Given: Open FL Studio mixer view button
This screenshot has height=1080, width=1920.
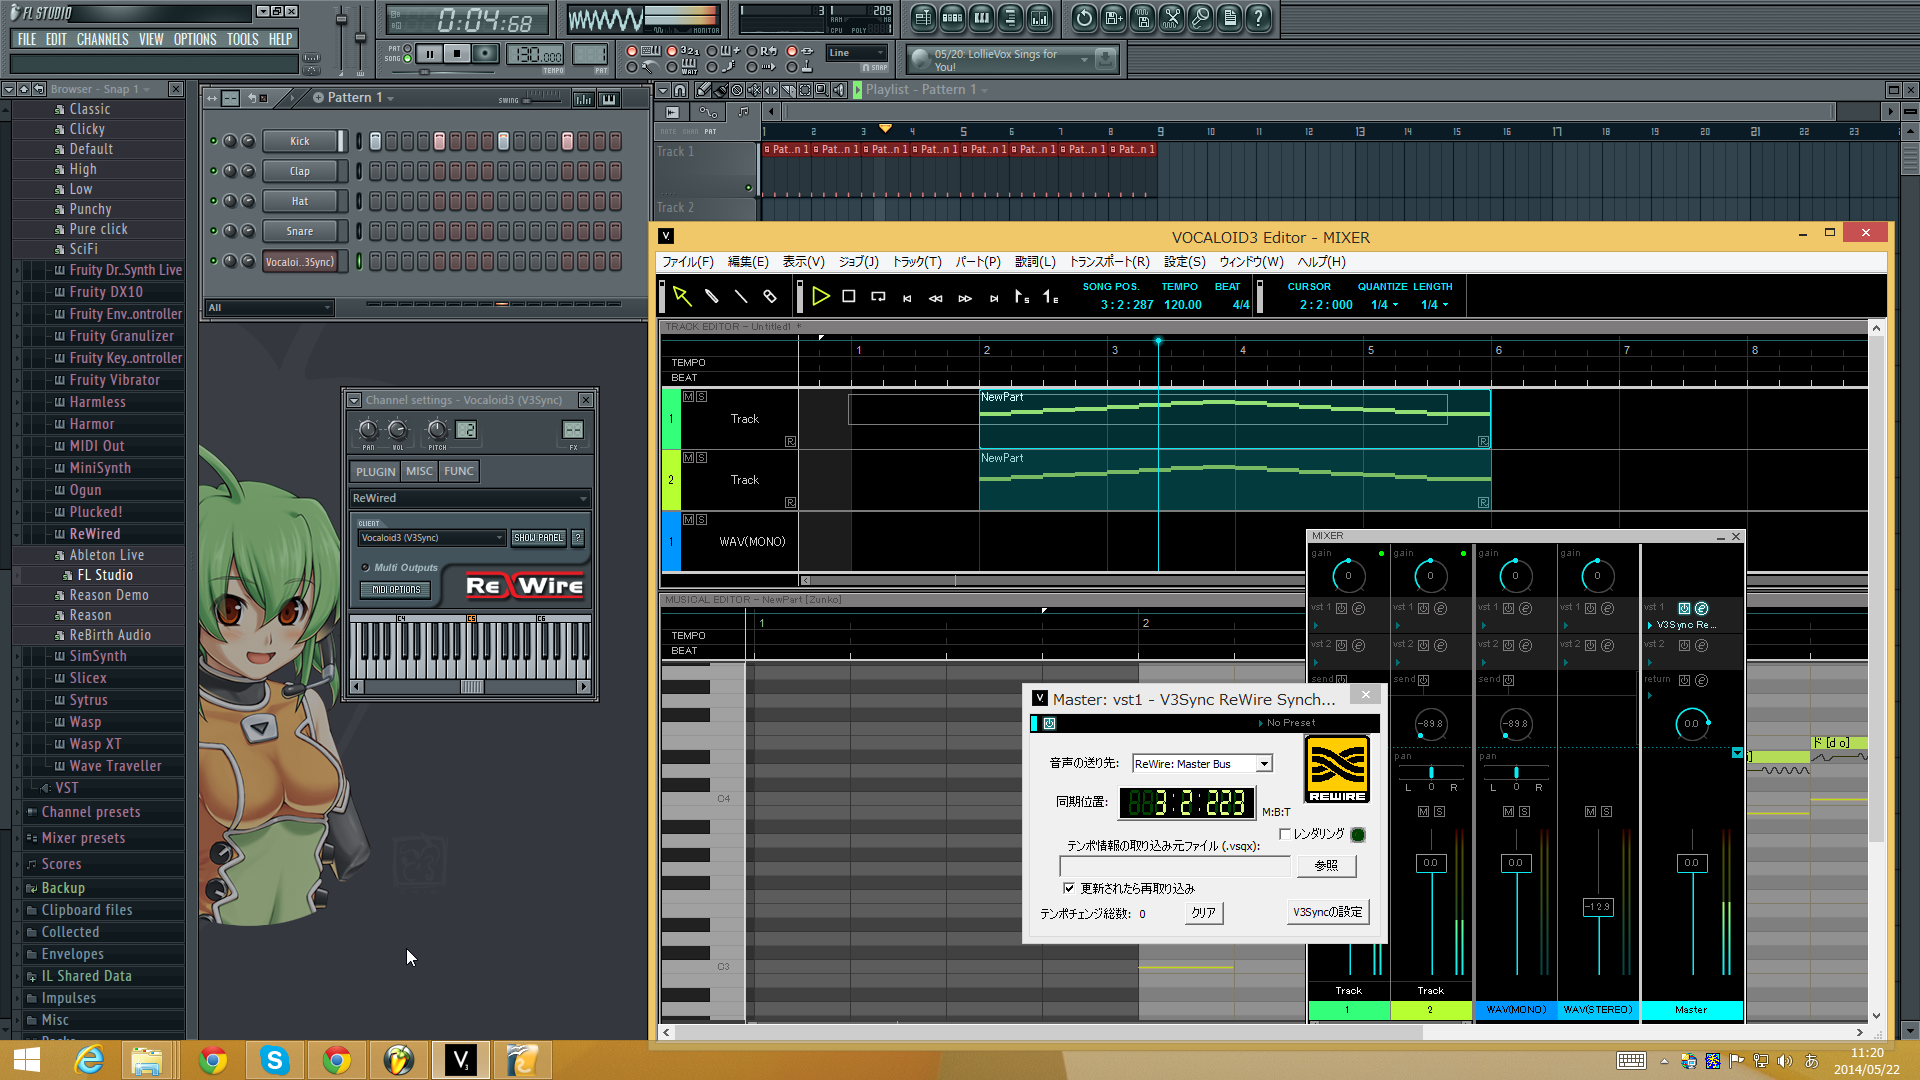Looking at the screenshot, I should pyautogui.click(x=1039, y=18).
